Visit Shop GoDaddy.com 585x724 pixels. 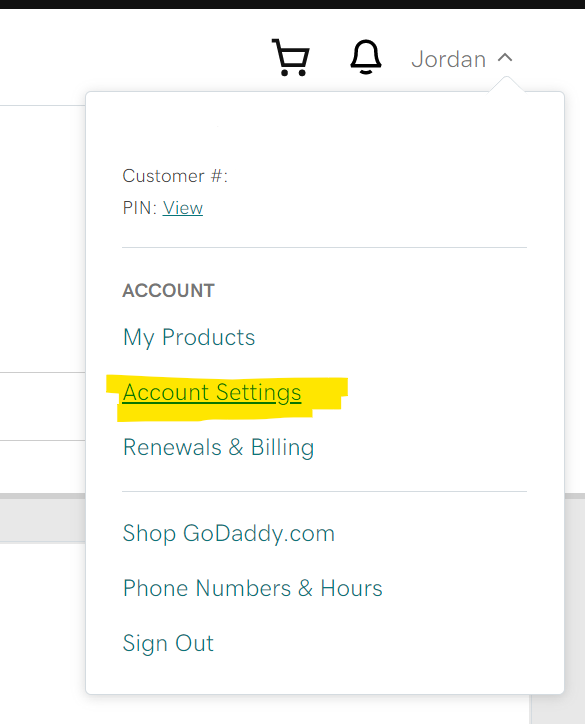click(x=229, y=533)
